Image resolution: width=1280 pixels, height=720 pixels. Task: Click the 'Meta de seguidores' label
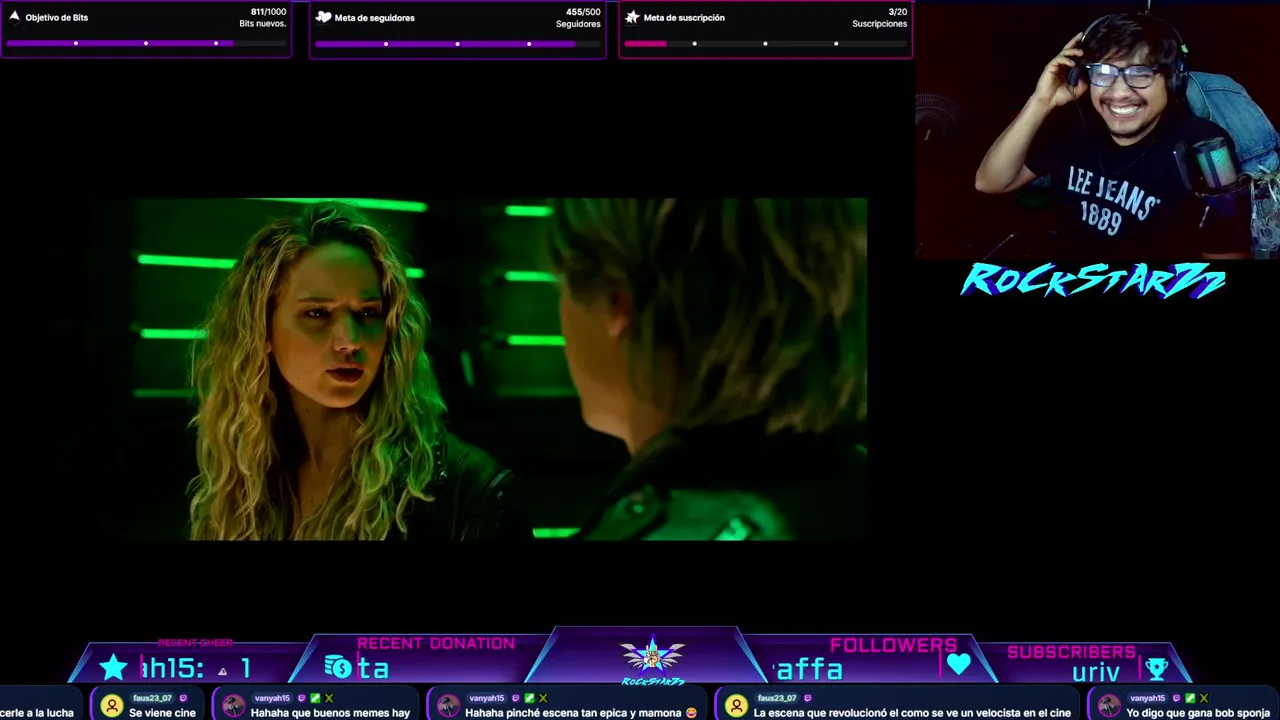pos(374,17)
